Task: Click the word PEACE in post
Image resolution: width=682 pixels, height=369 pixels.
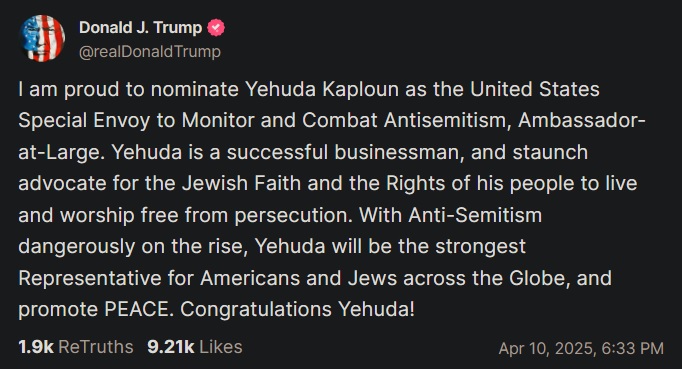Action: 138,309
